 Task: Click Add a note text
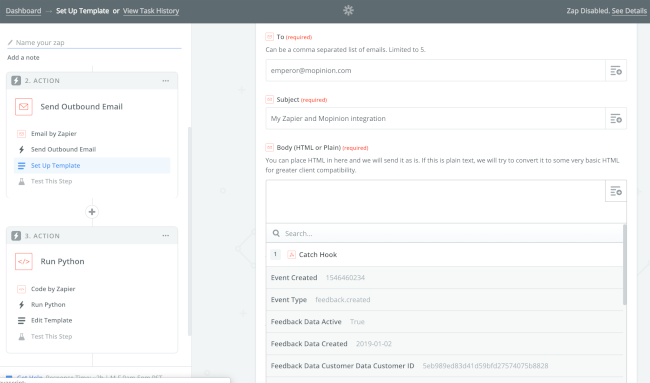pos(23,58)
